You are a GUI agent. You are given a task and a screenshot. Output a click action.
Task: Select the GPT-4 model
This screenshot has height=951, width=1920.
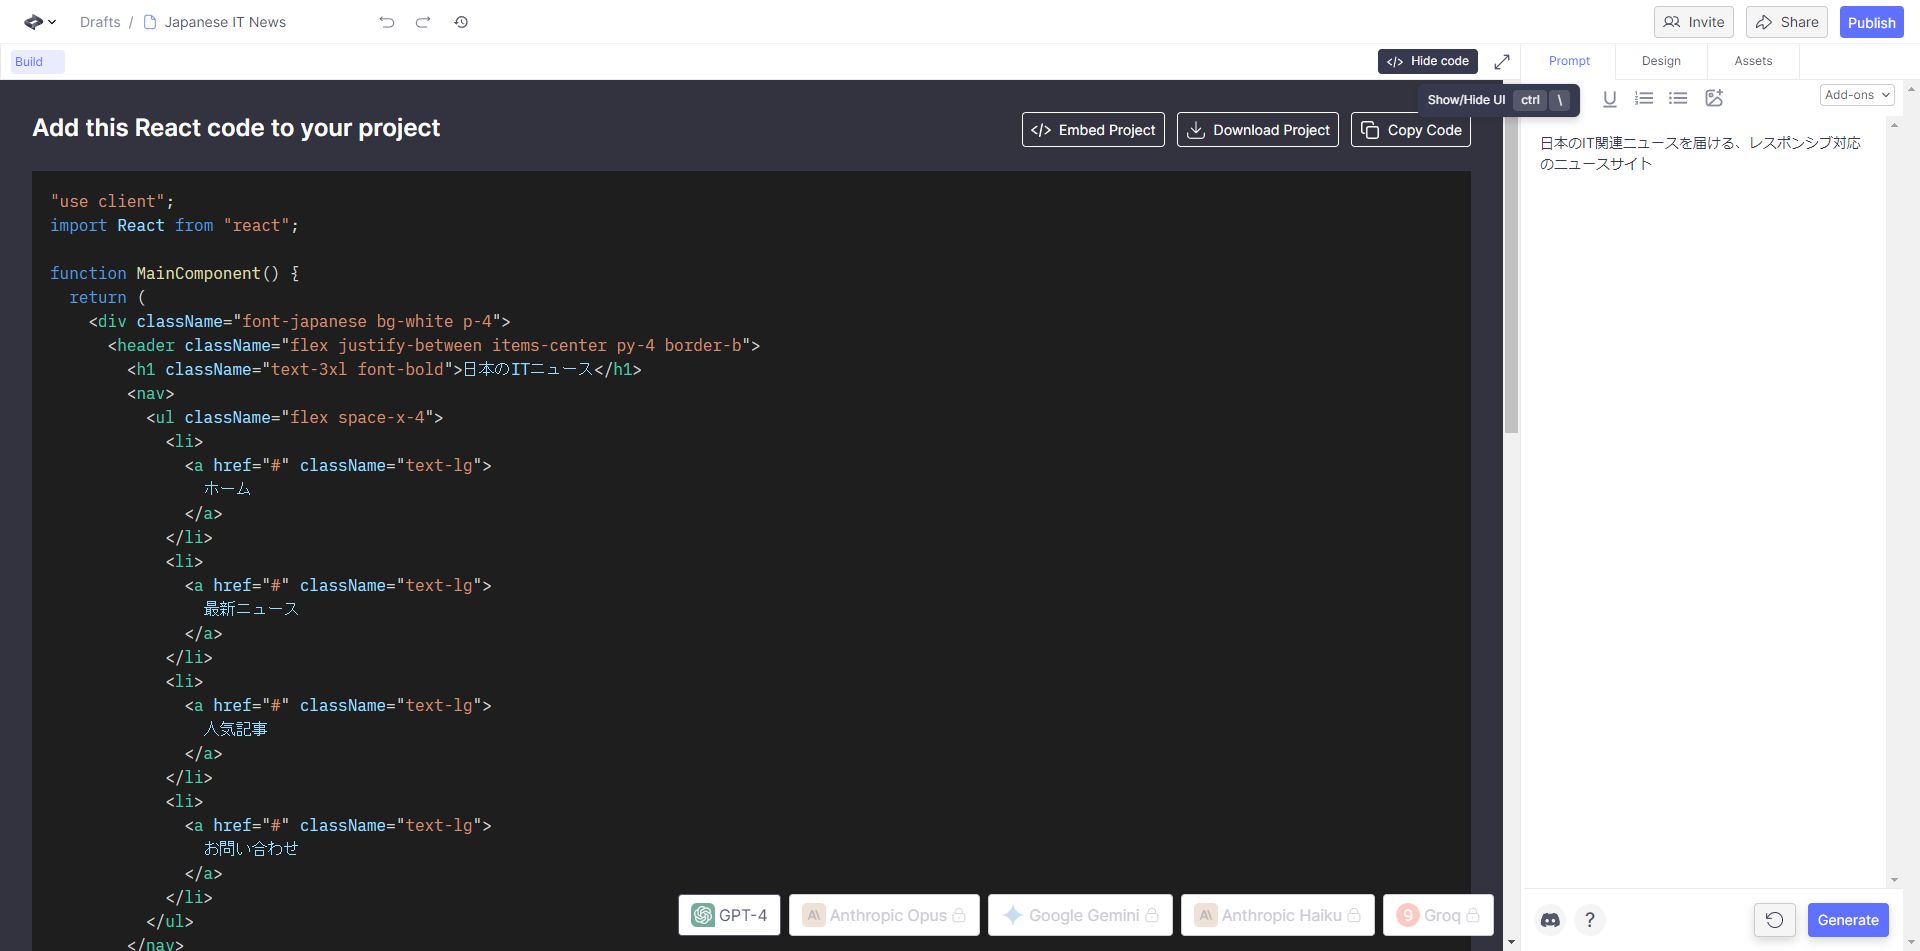[x=729, y=915]
